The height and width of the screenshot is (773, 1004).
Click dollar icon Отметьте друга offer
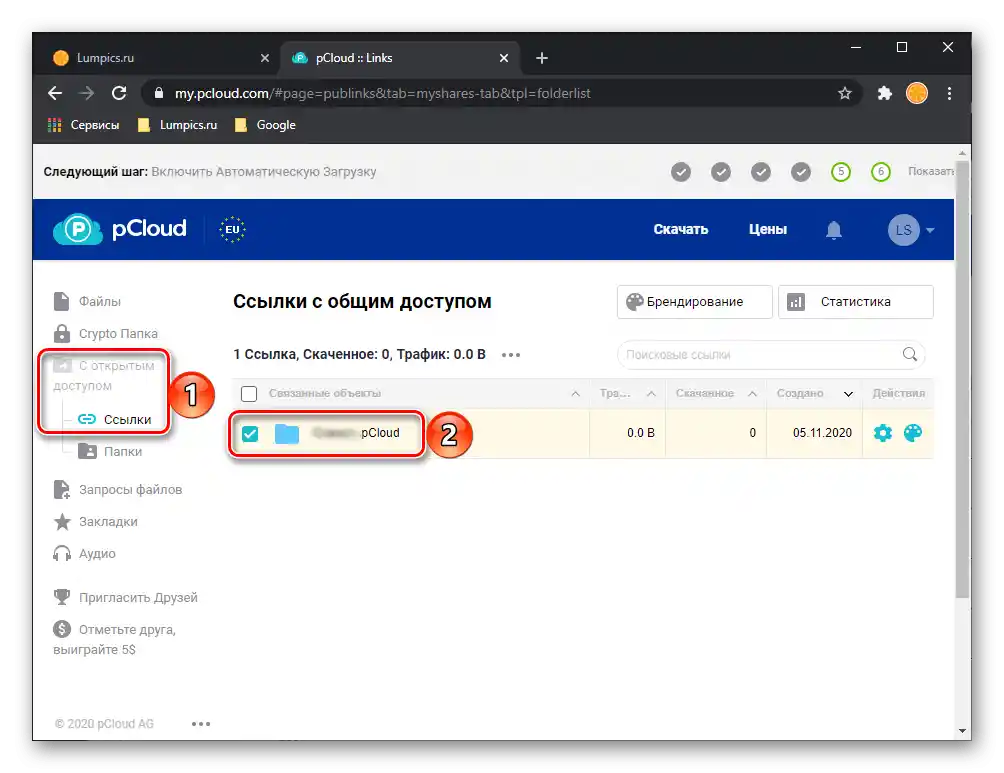pyautogui.click(x=62, y=629)
